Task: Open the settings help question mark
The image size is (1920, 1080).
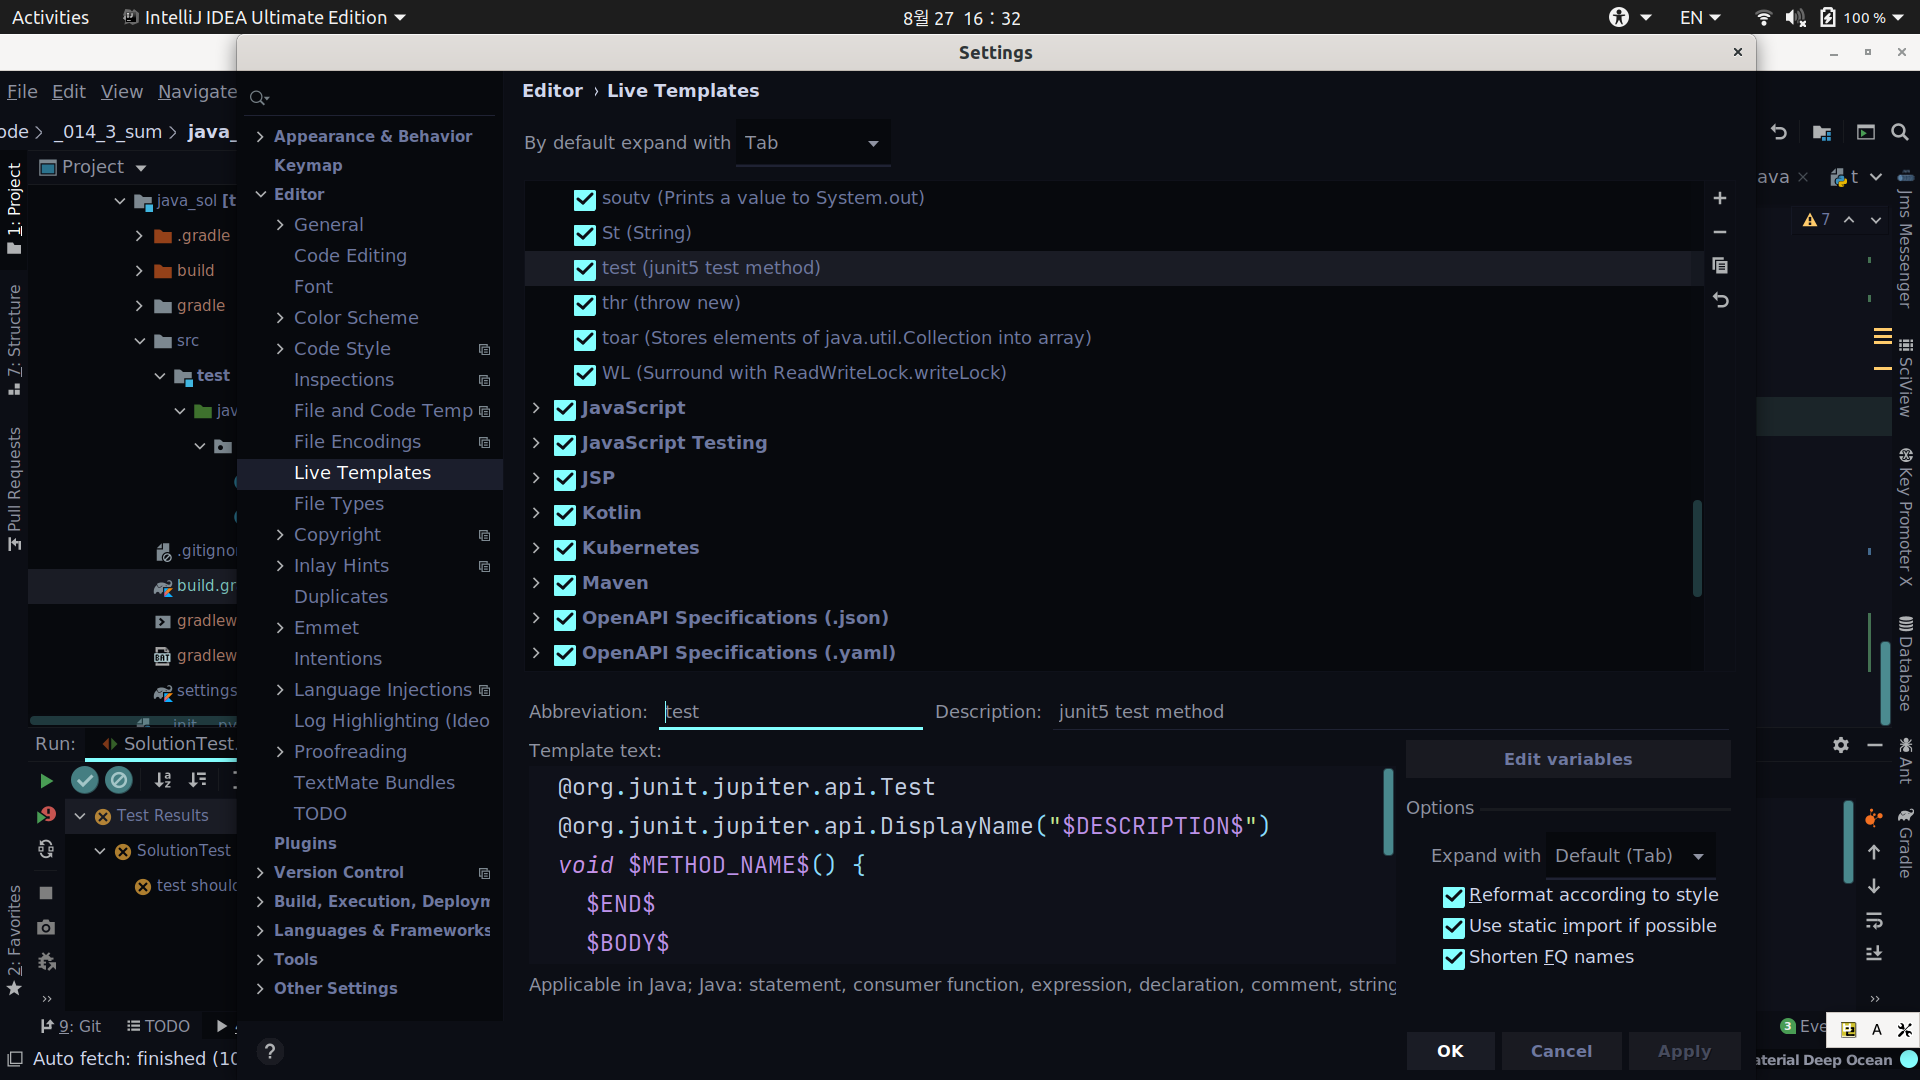Action: [269, 1051]
